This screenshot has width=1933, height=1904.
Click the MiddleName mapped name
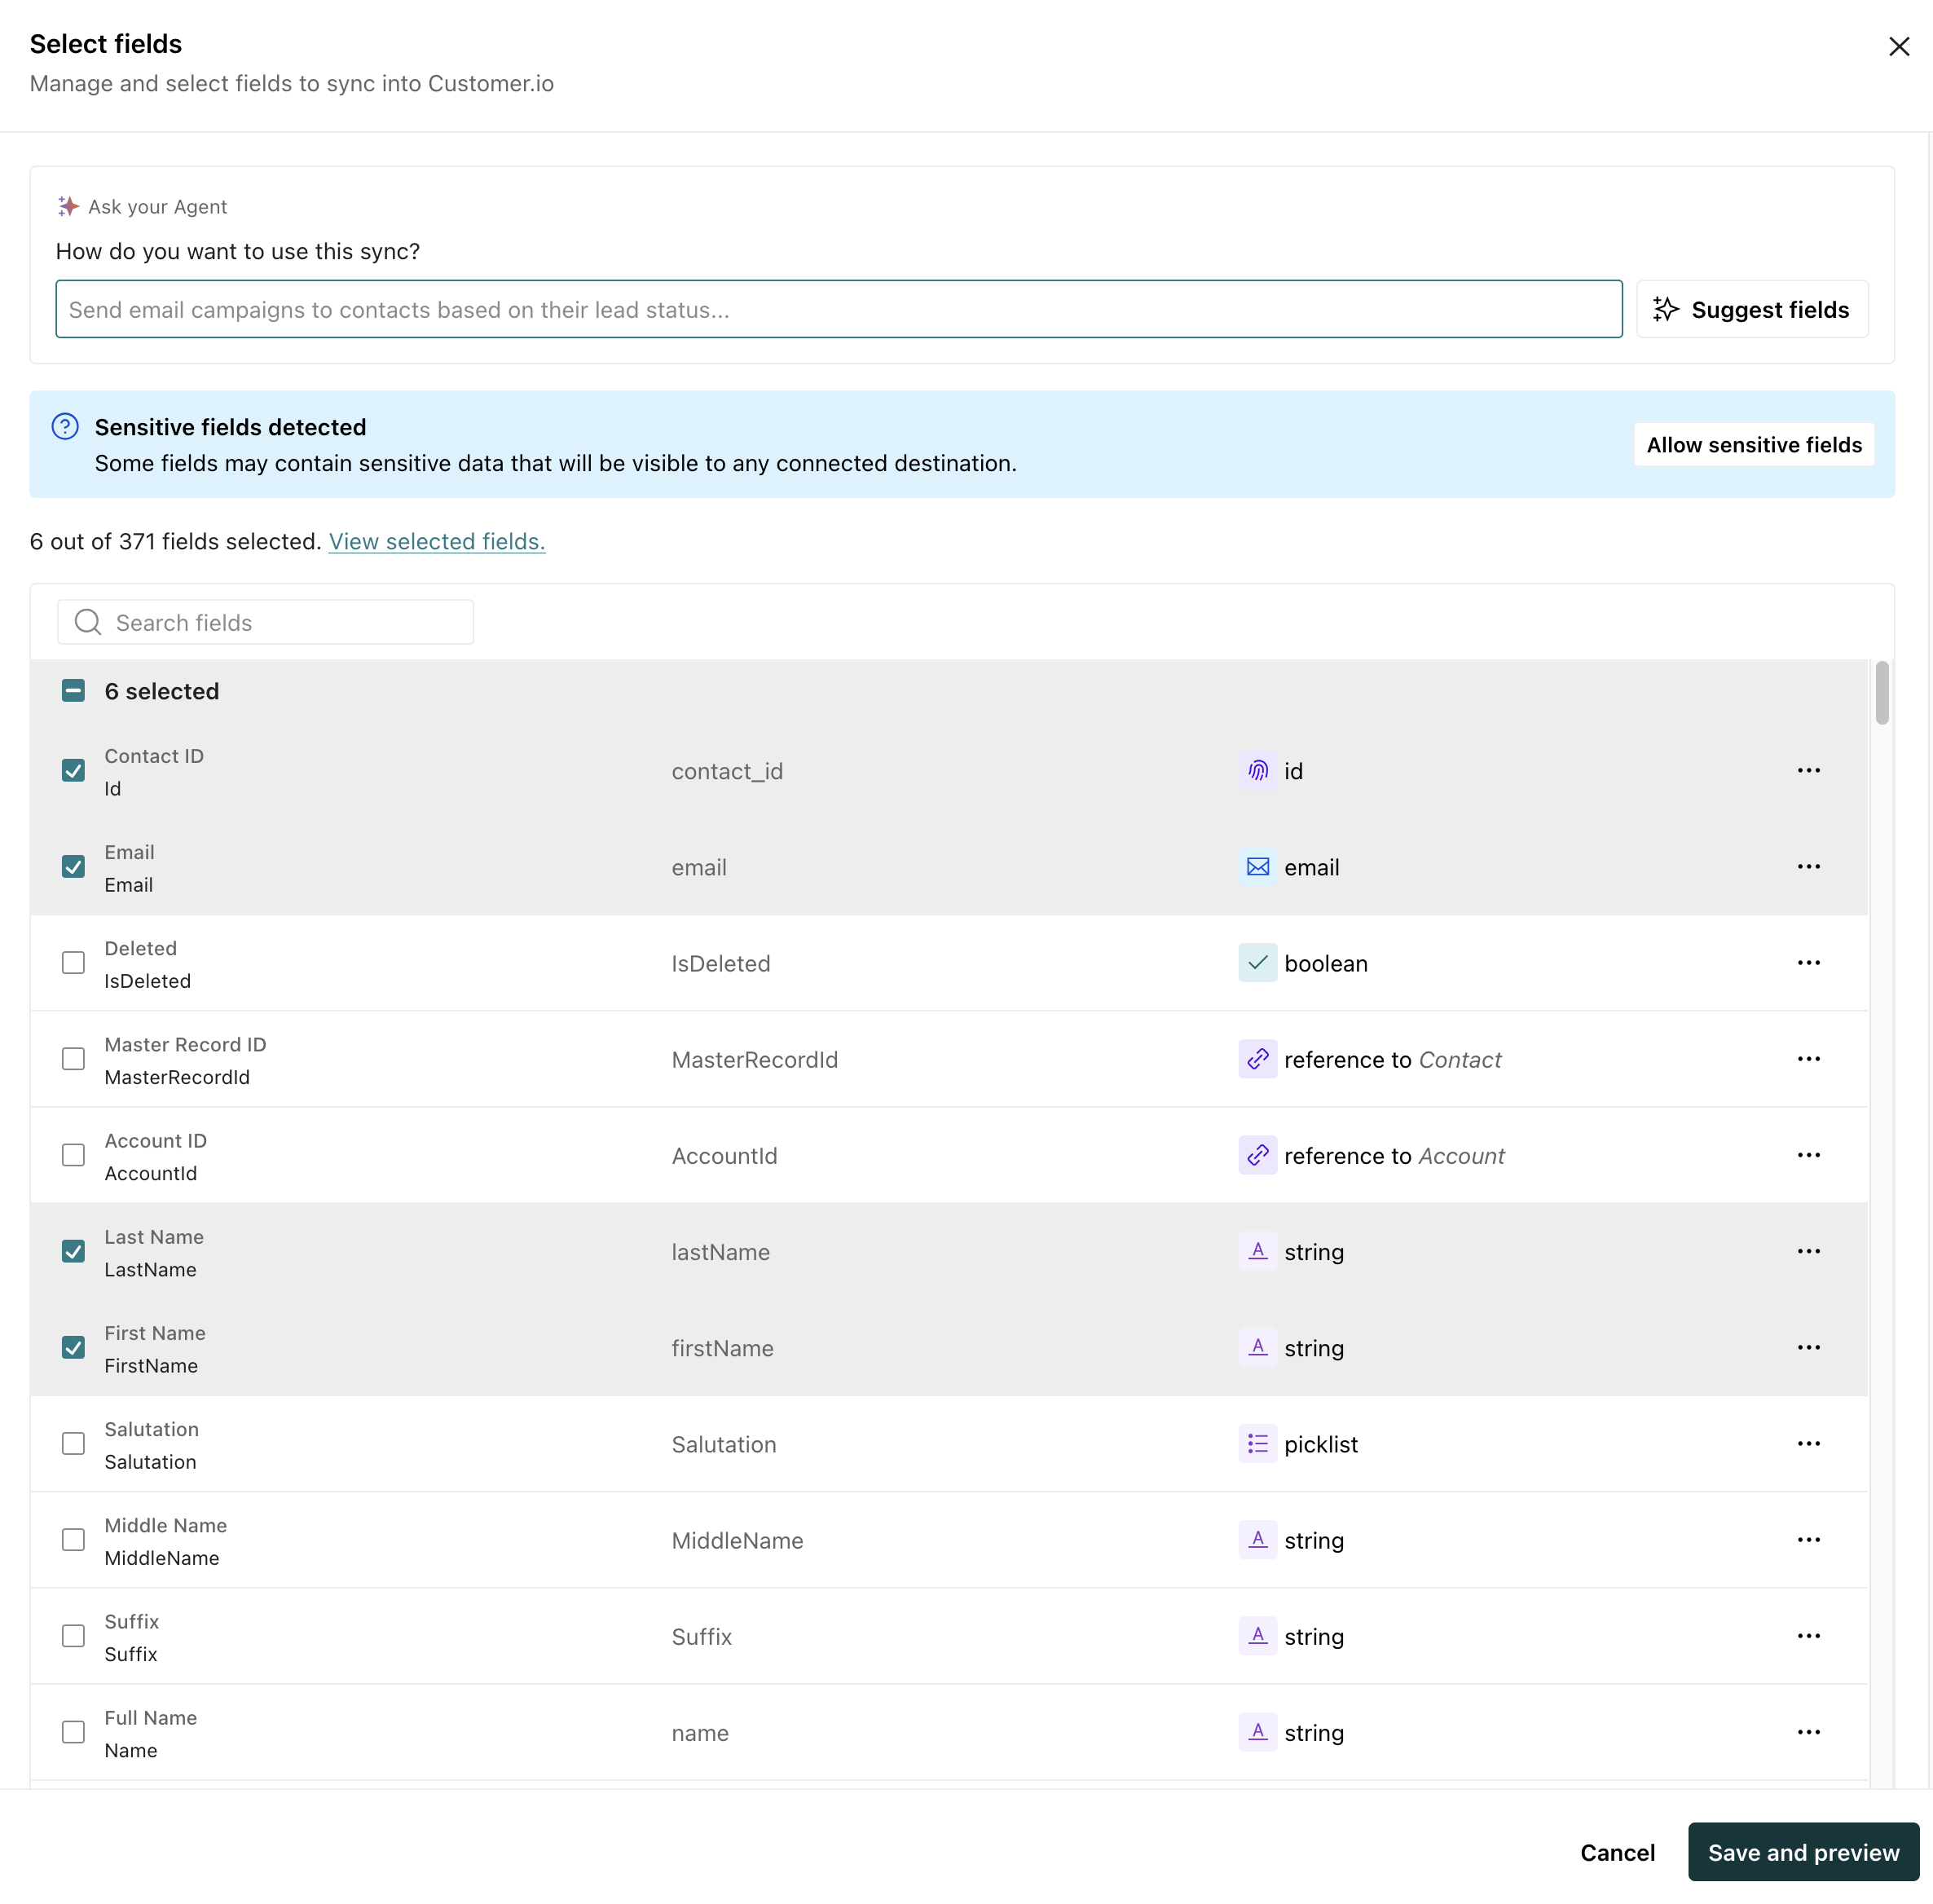[x=737, y=1540]
